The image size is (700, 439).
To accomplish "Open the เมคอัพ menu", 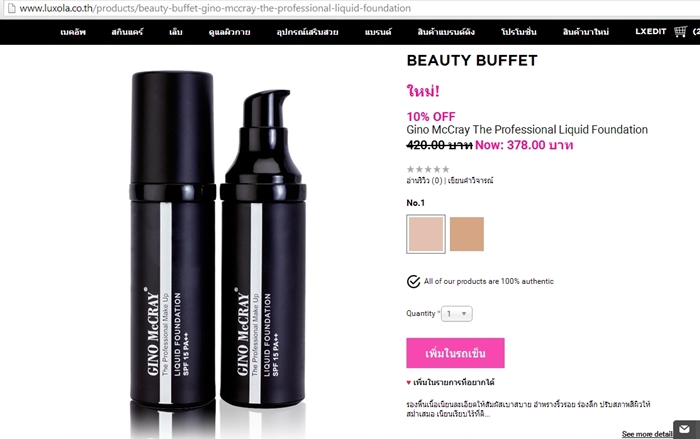I will click(x=73, y=32).
